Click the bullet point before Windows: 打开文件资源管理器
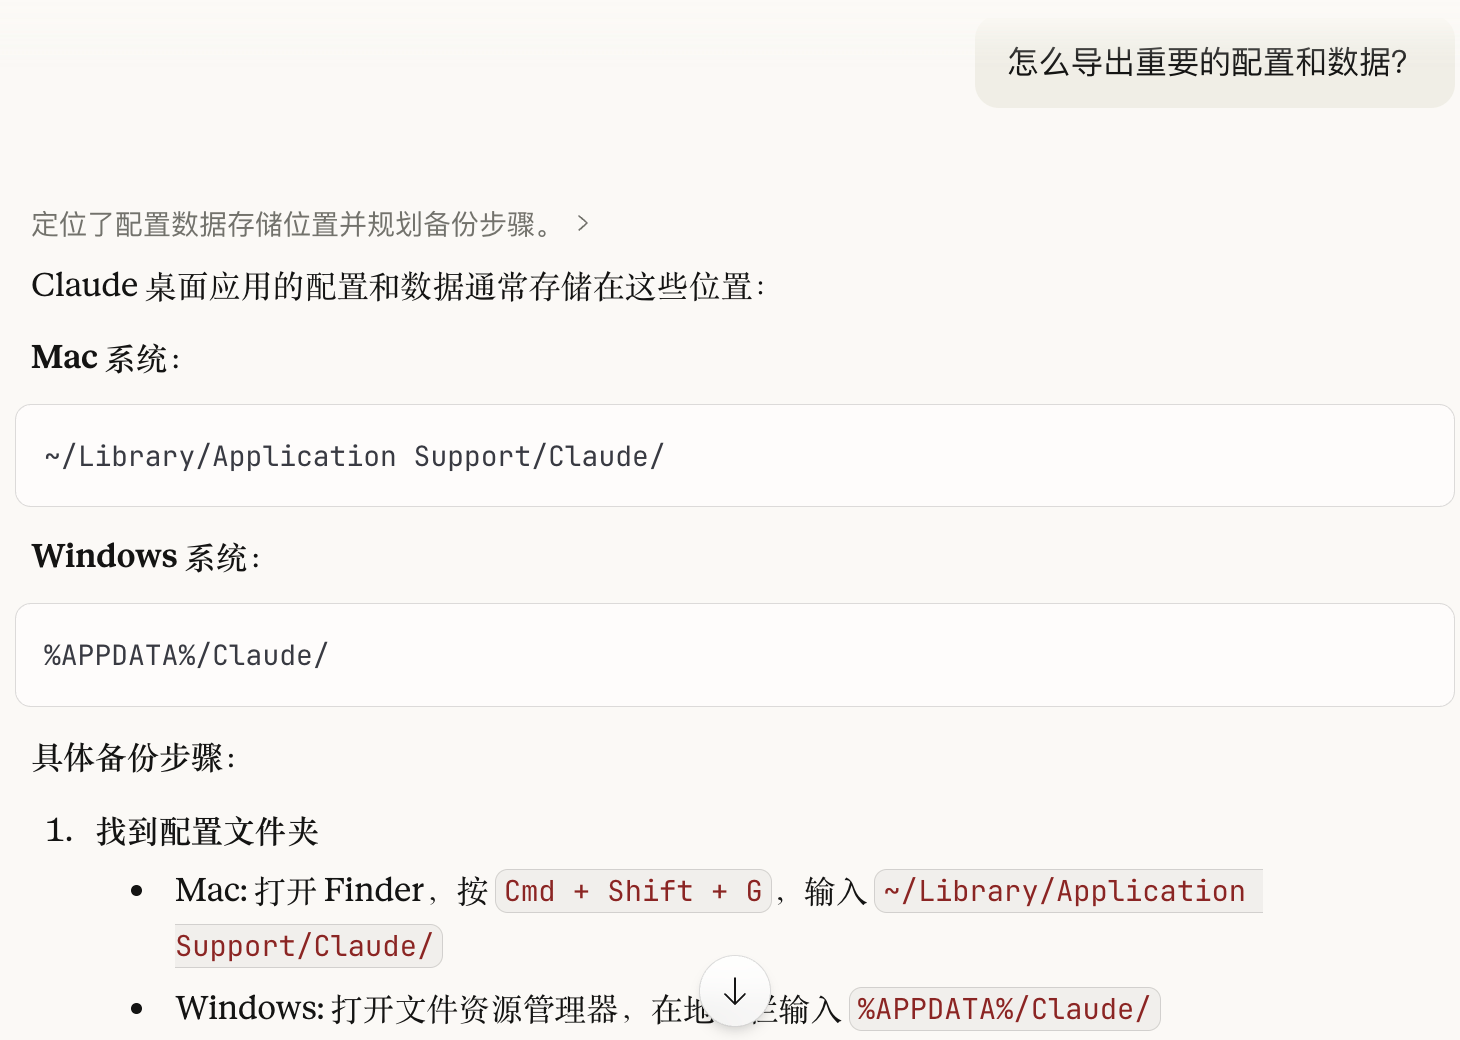1460x1040 pixels. coord(137,1009)
